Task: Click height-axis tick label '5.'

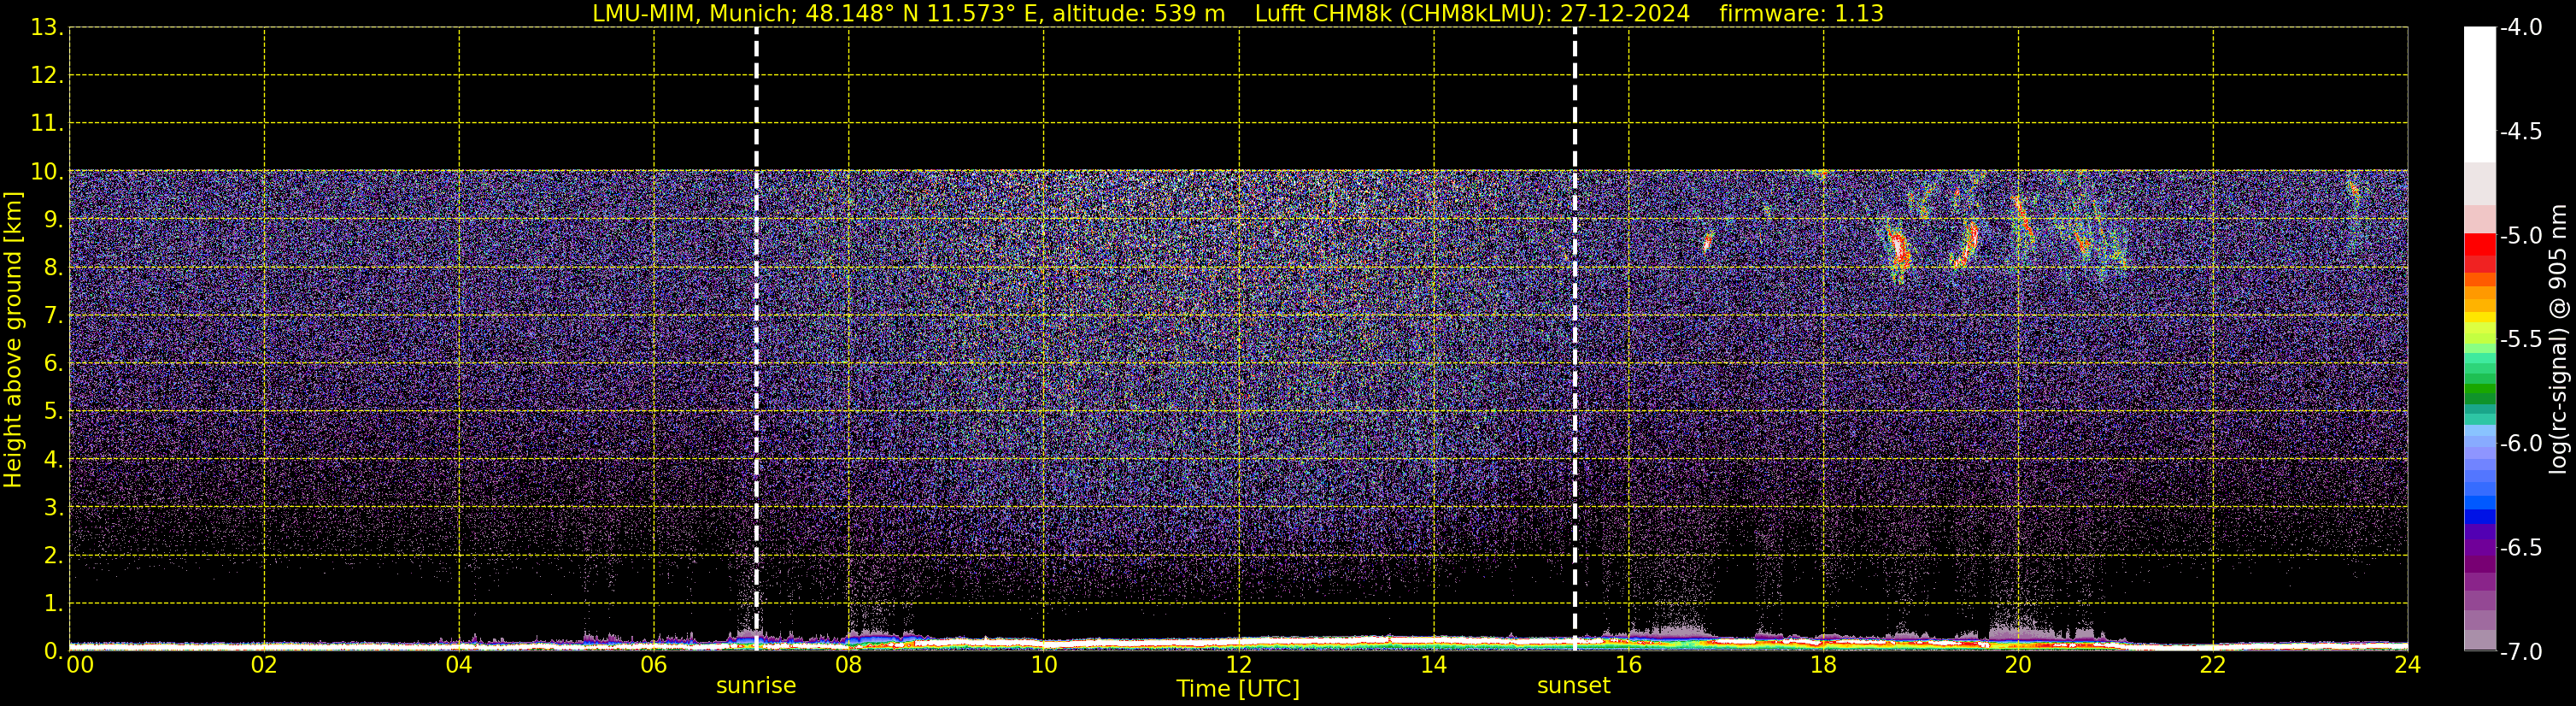Action: click(x=53, y=412)
